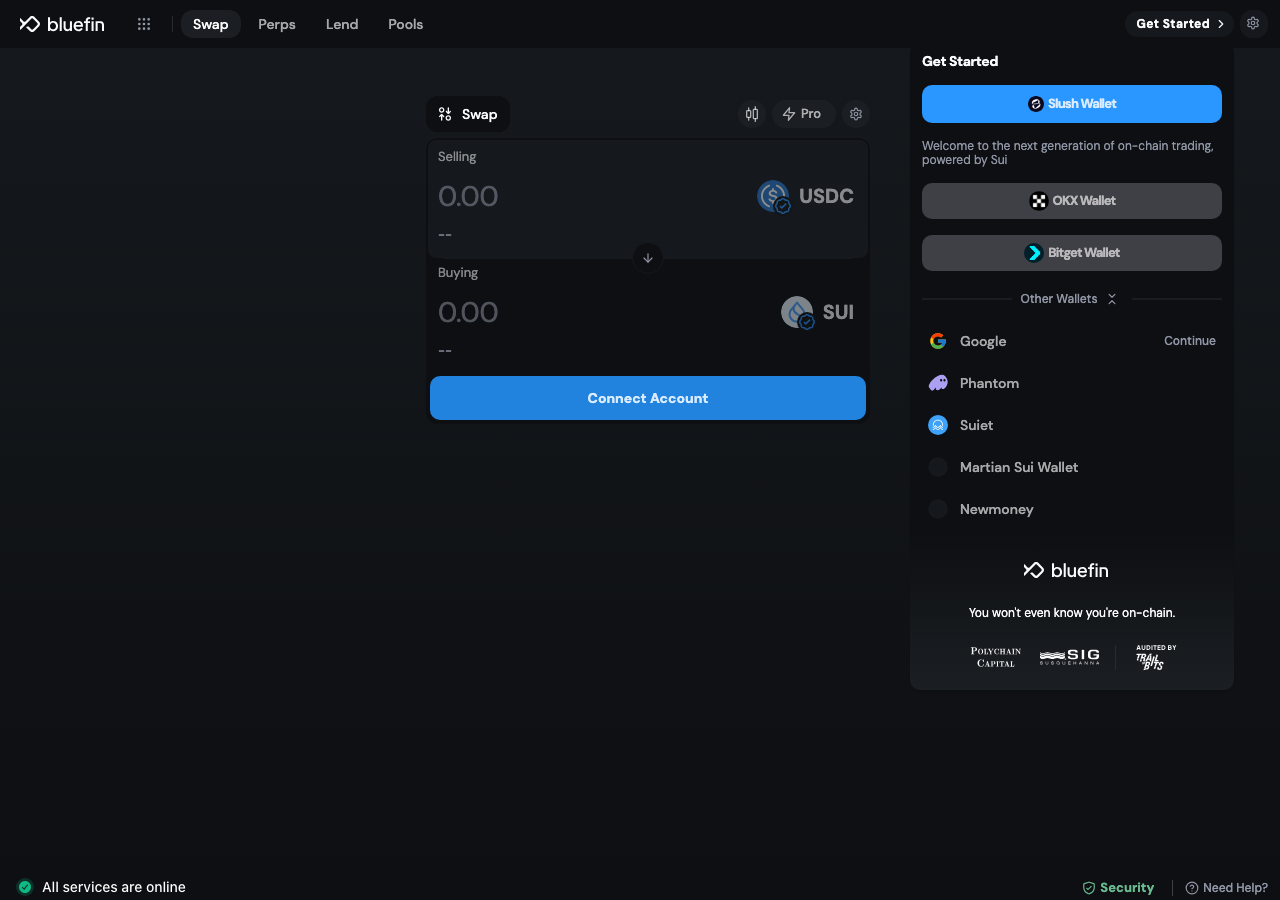
Task: Click the SIG Susquehanna logo
Action: click(1069, 657)
